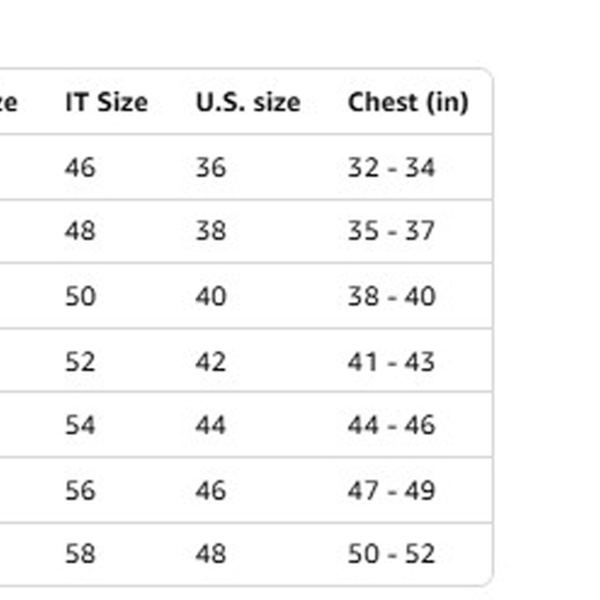The height and width of the screenshot is (600, 600).
Task: Click the IT Size column header
Action: click(x=106, y=102)
